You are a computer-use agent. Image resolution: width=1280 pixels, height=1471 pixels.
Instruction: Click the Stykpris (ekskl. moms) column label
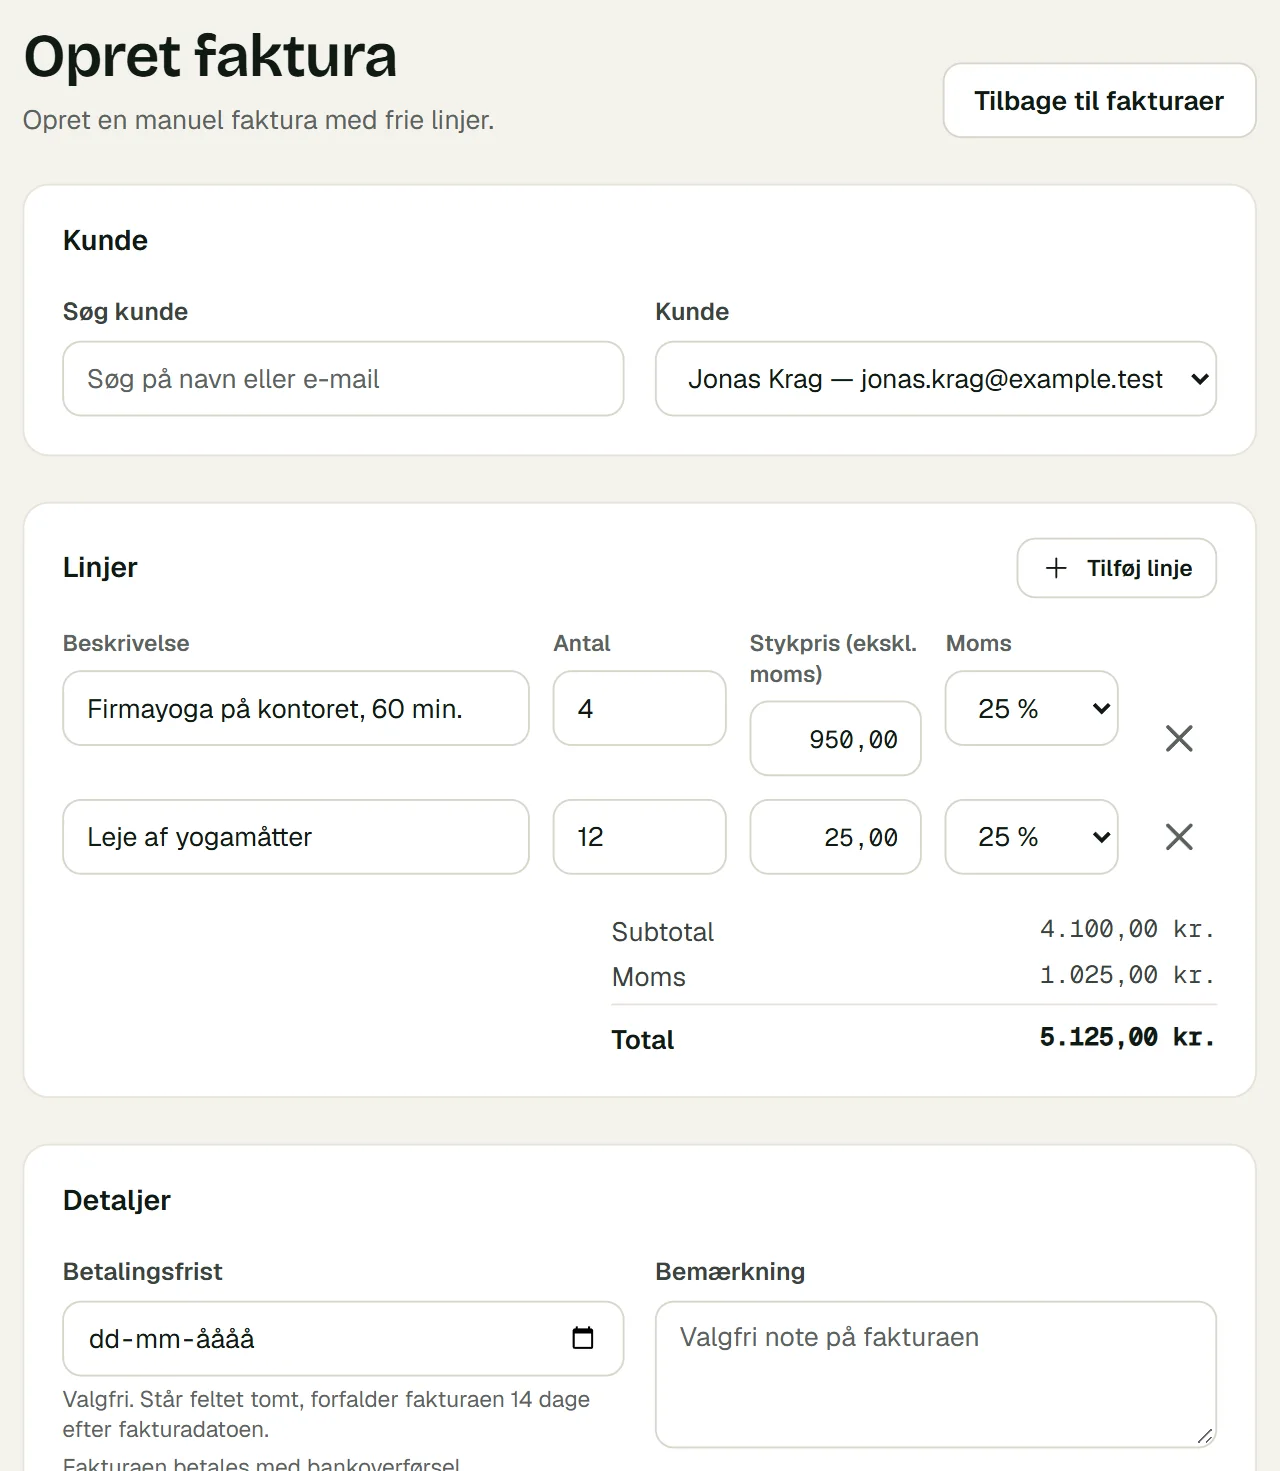pyautogui.click(x=833, y=658)
